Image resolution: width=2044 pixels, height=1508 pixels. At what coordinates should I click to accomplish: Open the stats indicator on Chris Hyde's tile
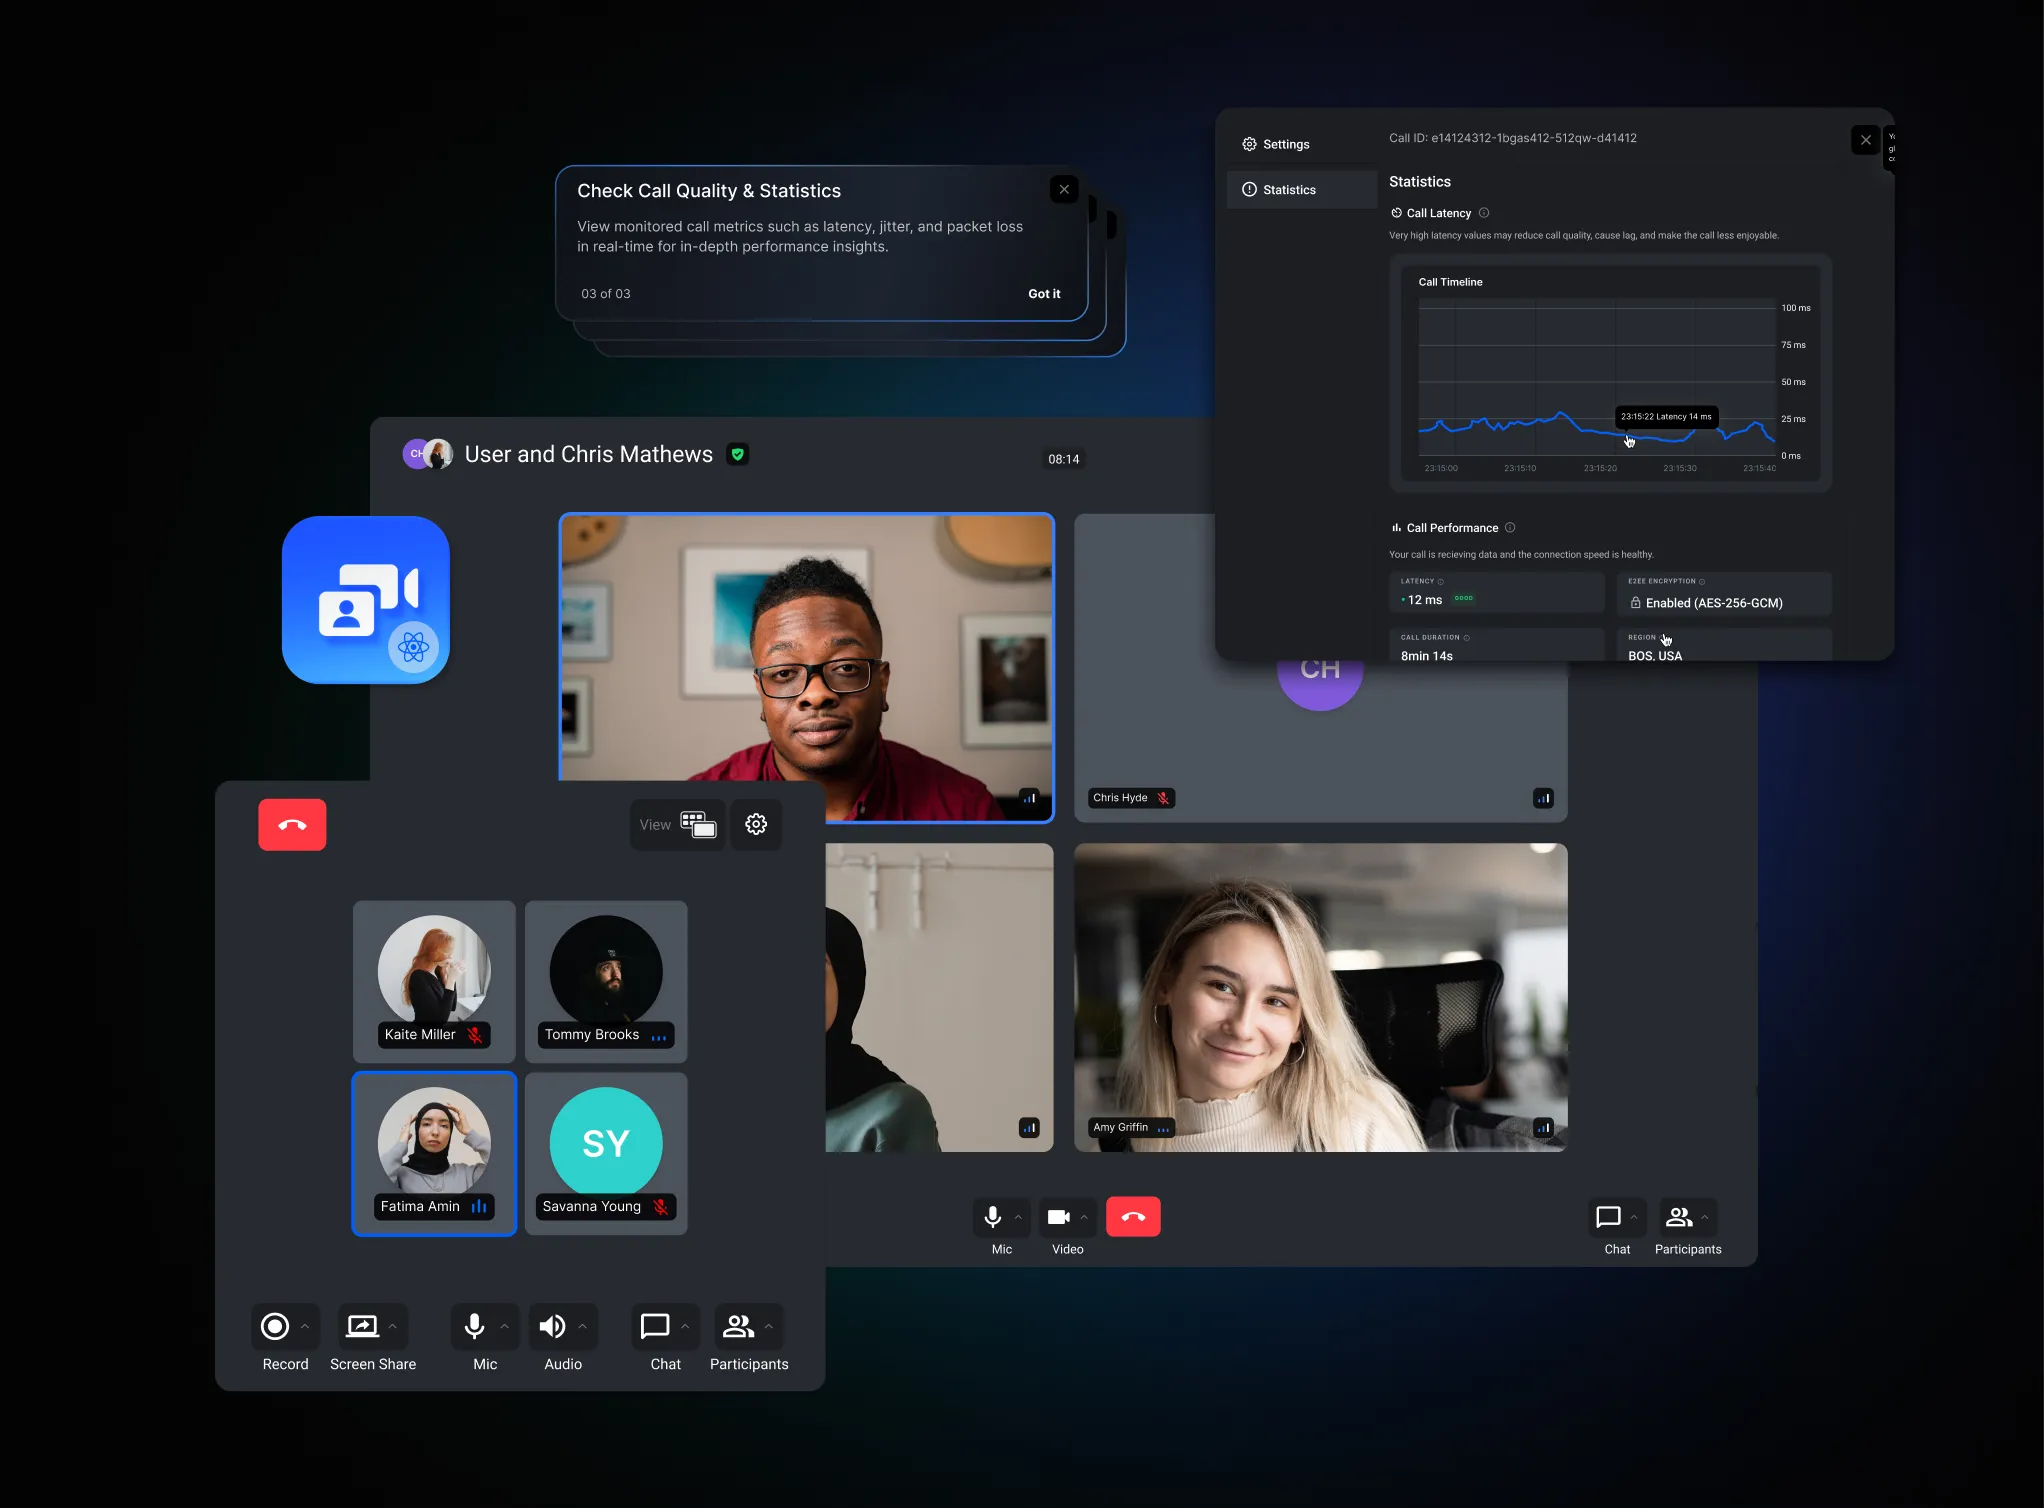[1543, 798]
